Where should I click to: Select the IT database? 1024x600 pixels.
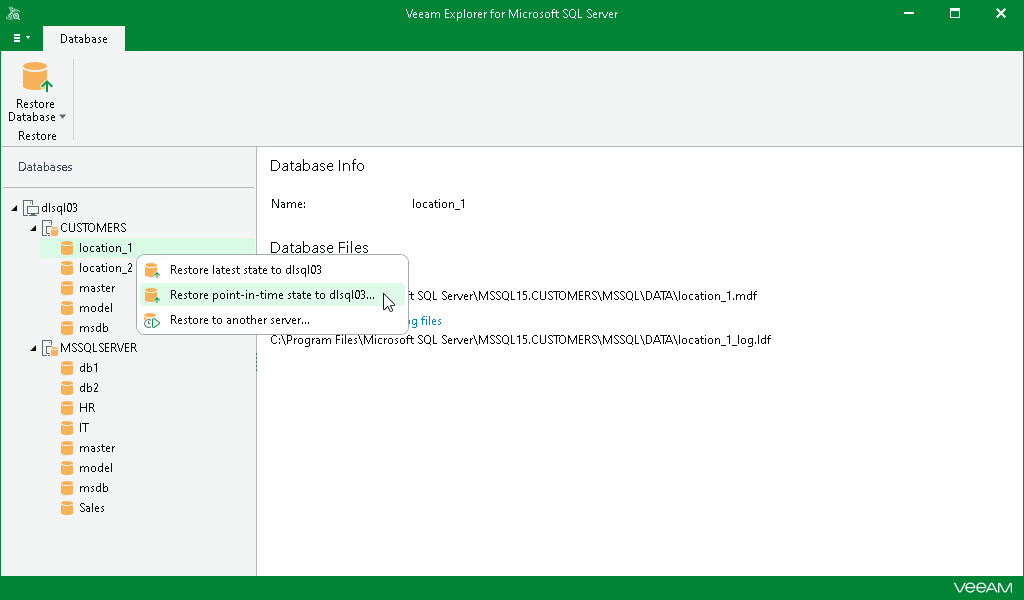[84, 428]
